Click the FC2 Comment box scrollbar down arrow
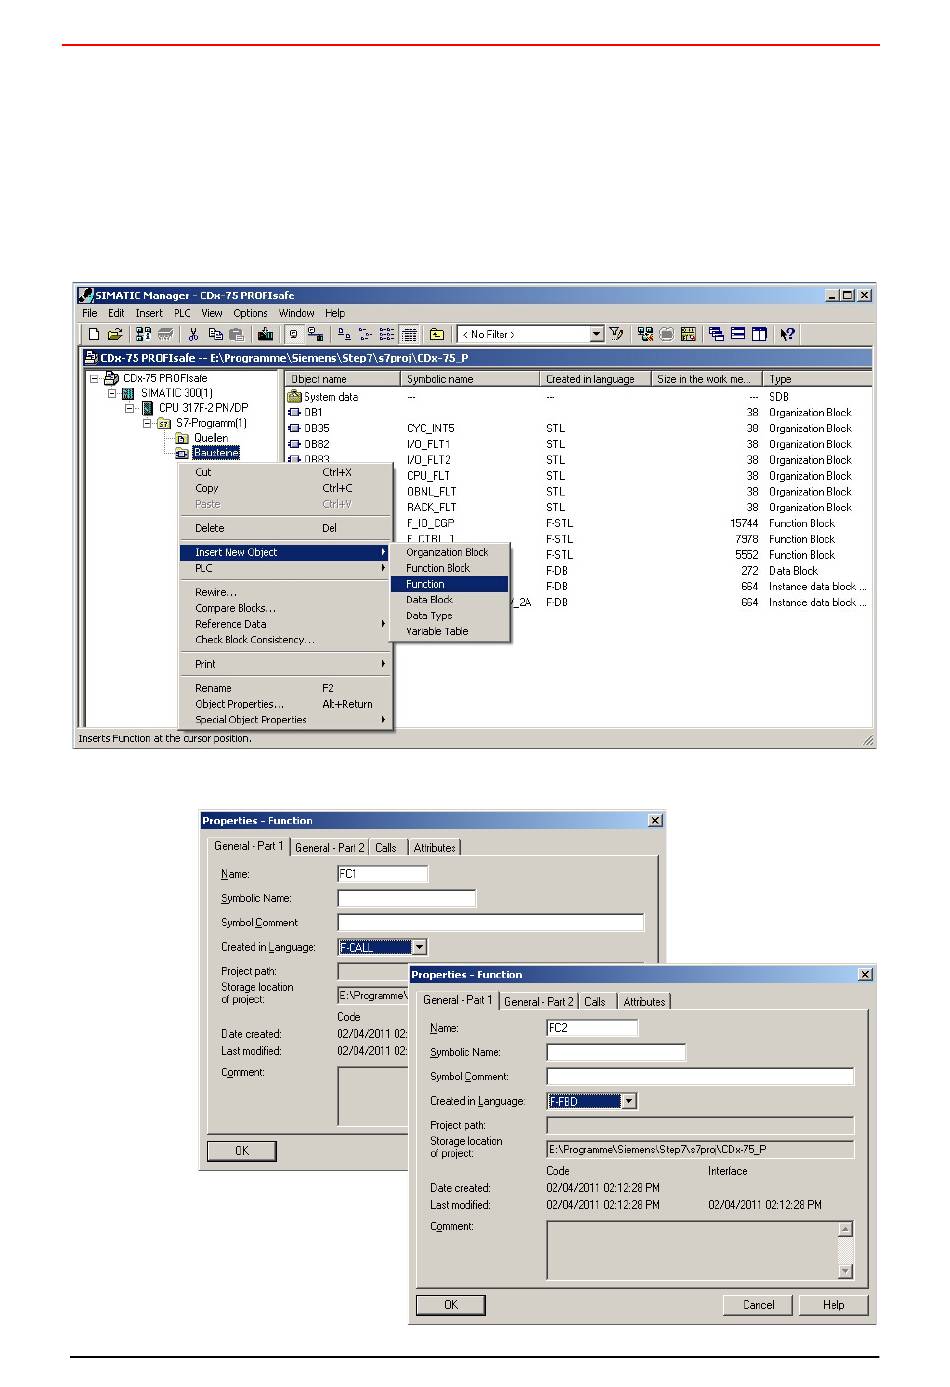 click(x=845, y=1271)
